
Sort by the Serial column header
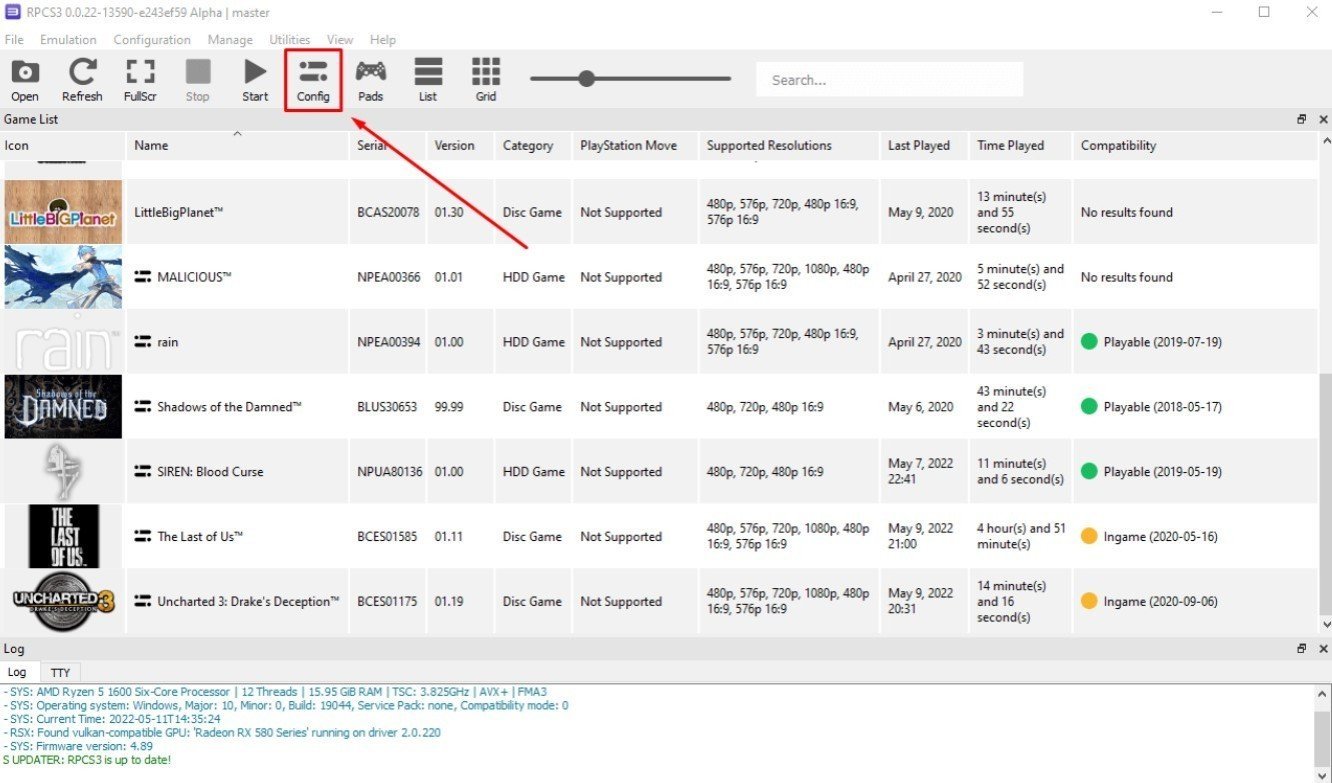(x=388, y=145)
